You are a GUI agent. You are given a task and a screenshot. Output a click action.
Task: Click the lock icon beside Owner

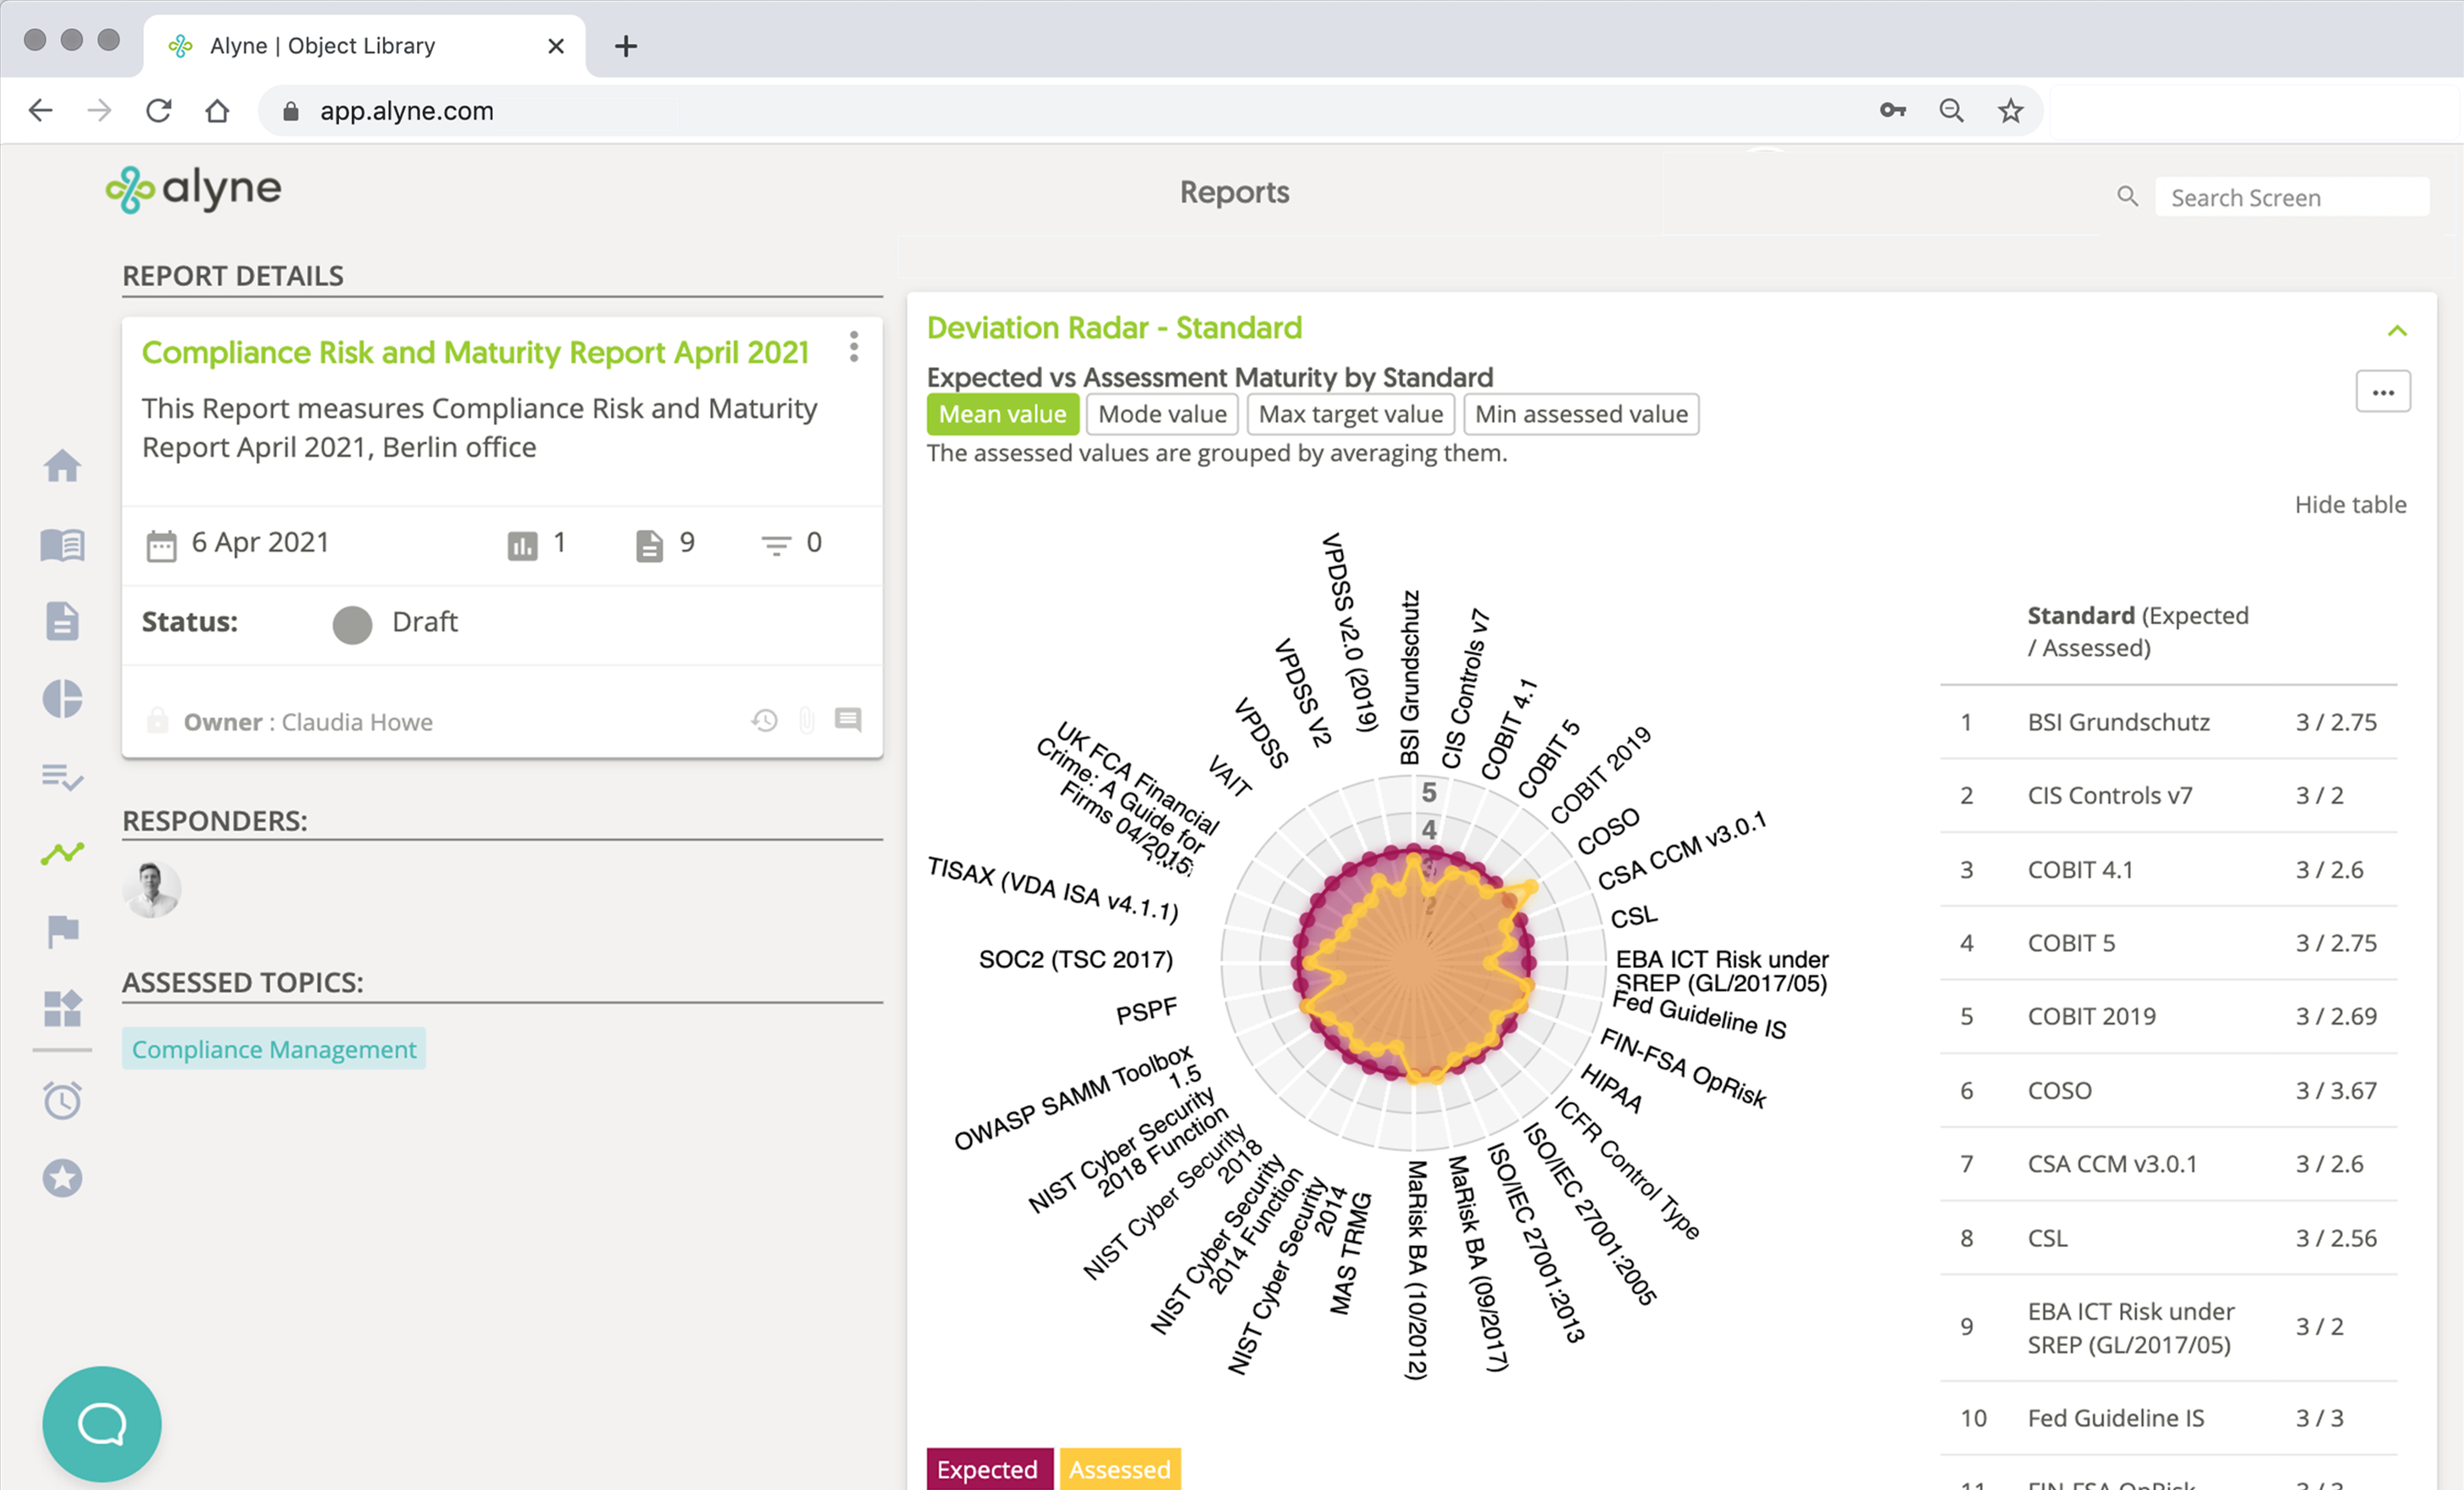click(x=157, y=720)
